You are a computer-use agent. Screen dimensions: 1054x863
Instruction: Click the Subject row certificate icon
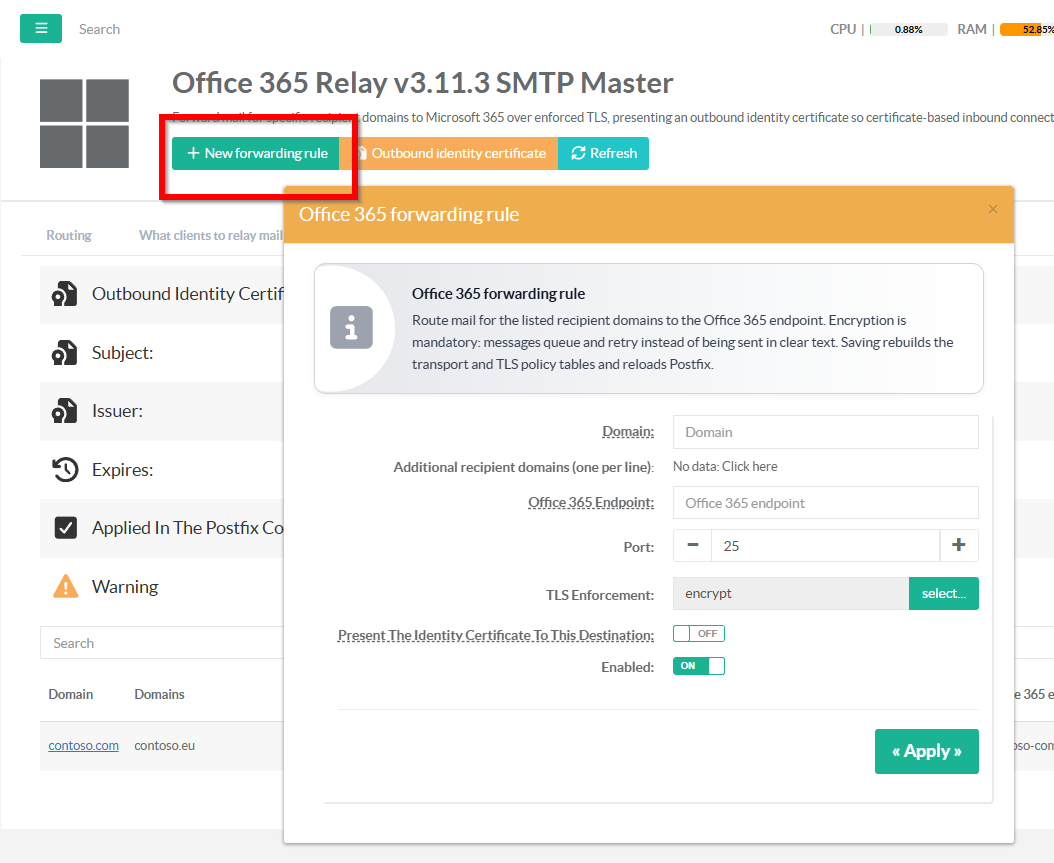(x=65, y=353)
